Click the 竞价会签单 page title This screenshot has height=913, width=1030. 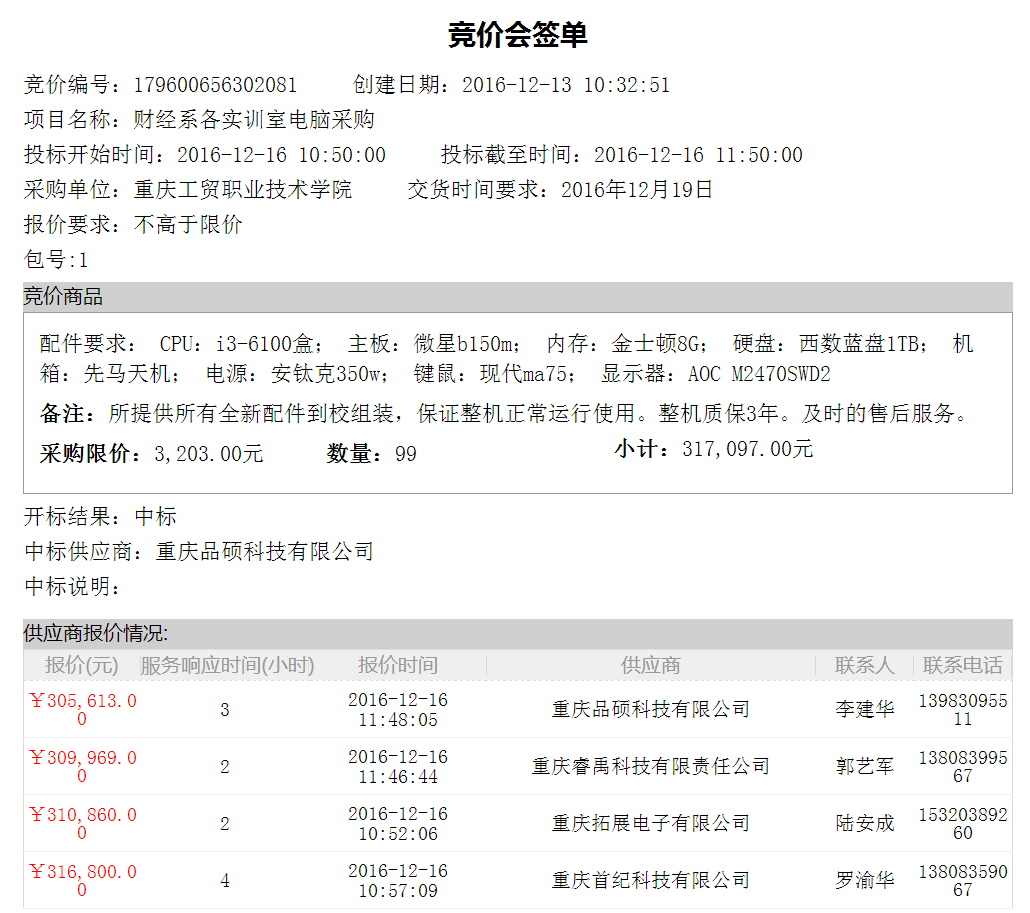[x=517, y=35]
